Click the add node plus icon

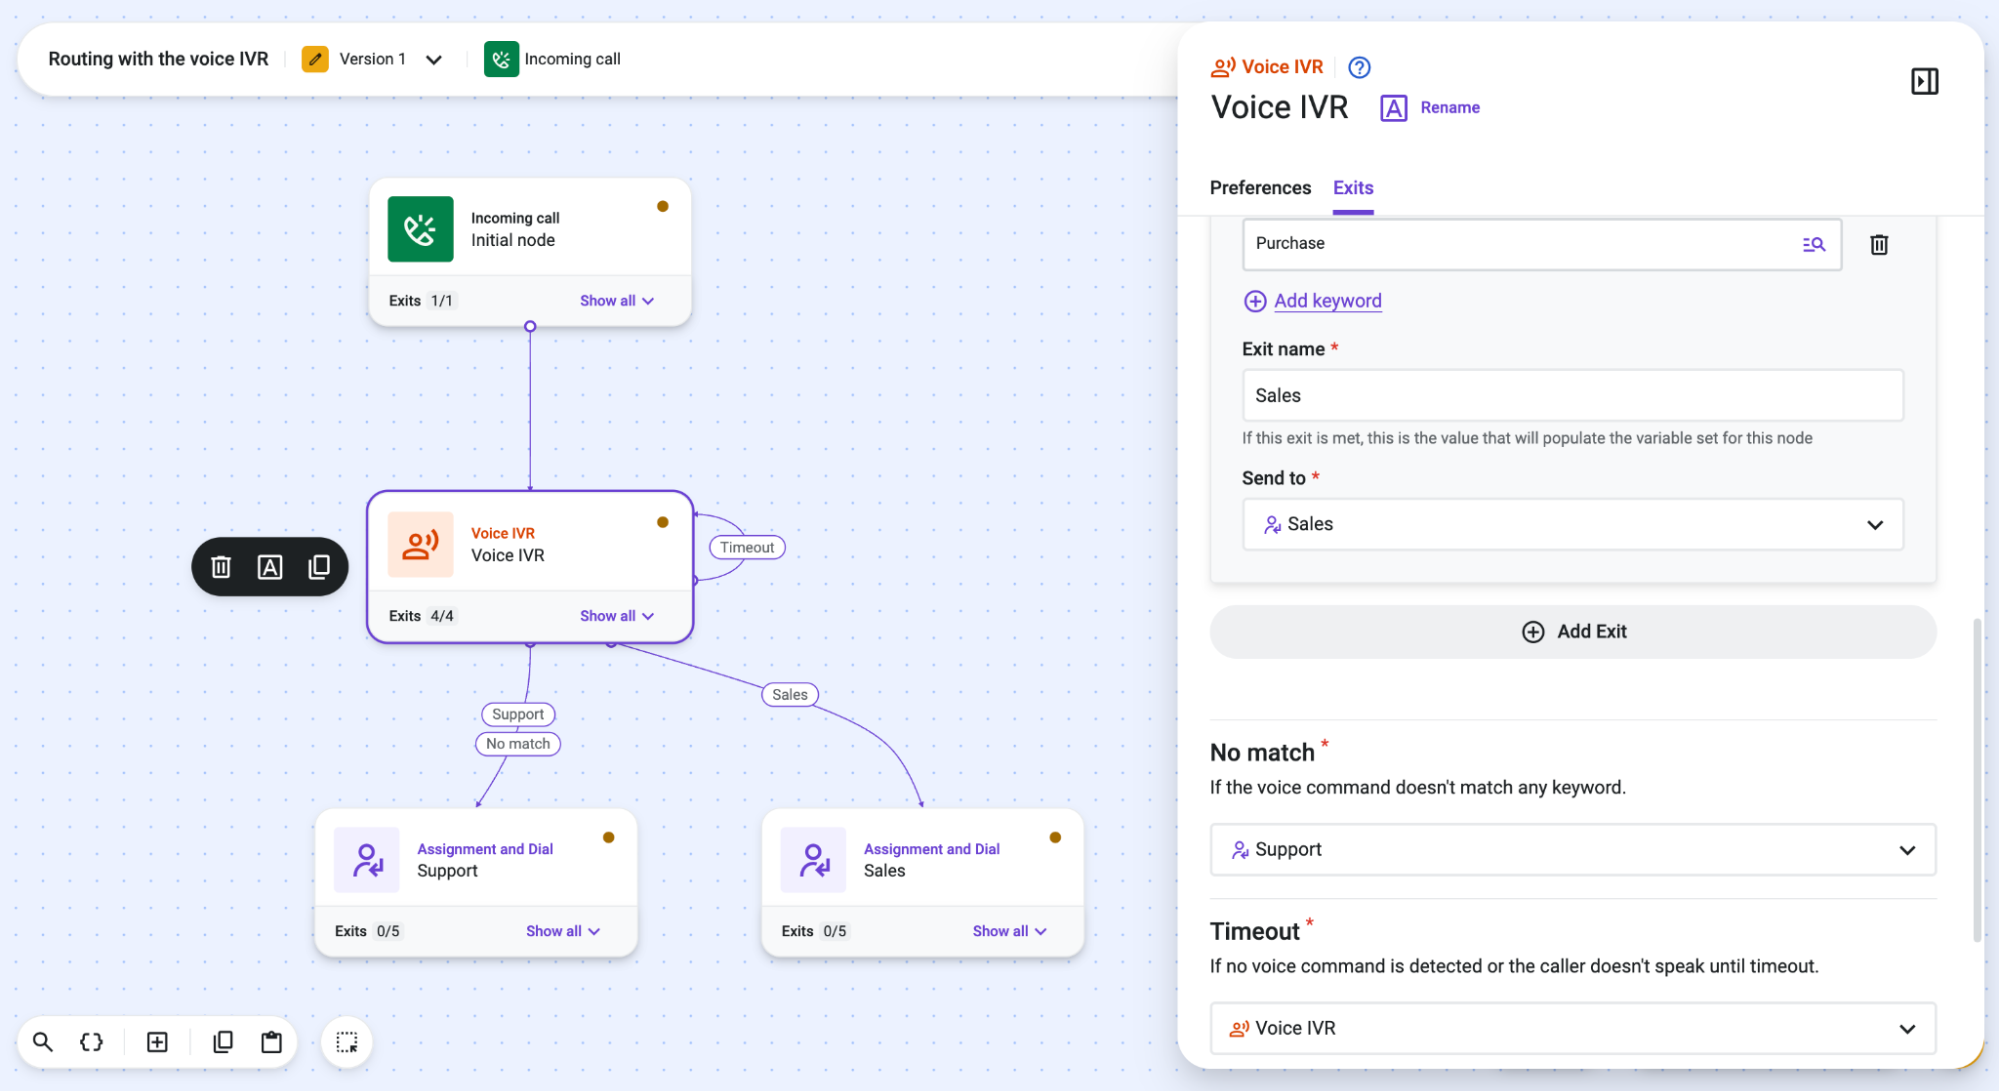coord(157,1042)
